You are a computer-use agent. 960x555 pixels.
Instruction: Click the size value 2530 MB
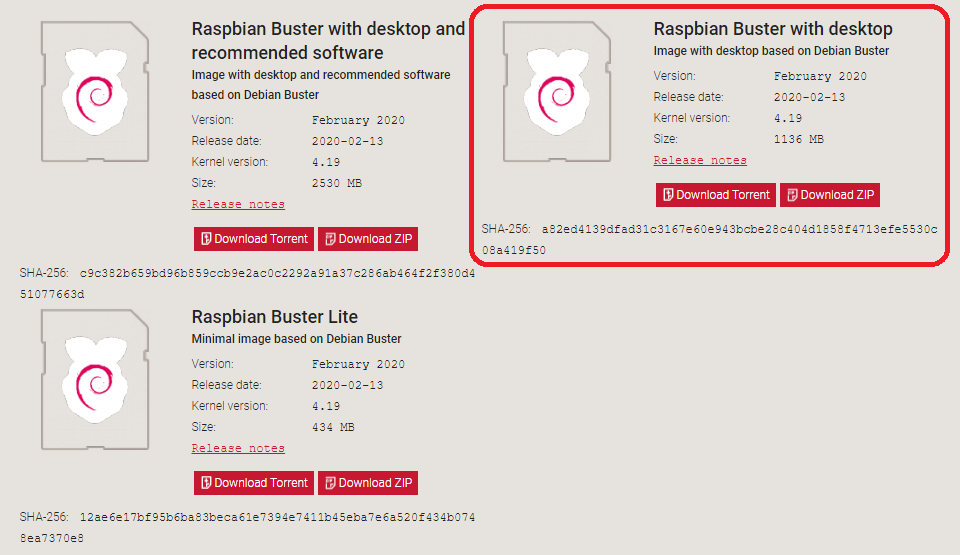[x=337, y=183]
